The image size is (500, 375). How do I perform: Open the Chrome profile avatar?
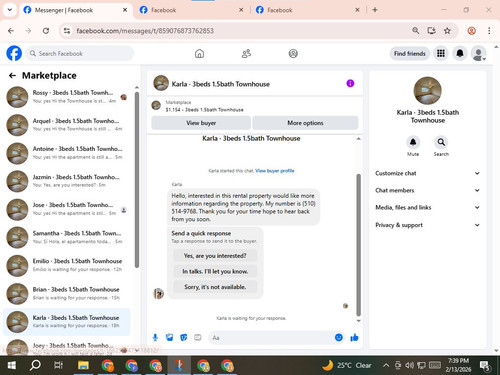coord(471,31)
